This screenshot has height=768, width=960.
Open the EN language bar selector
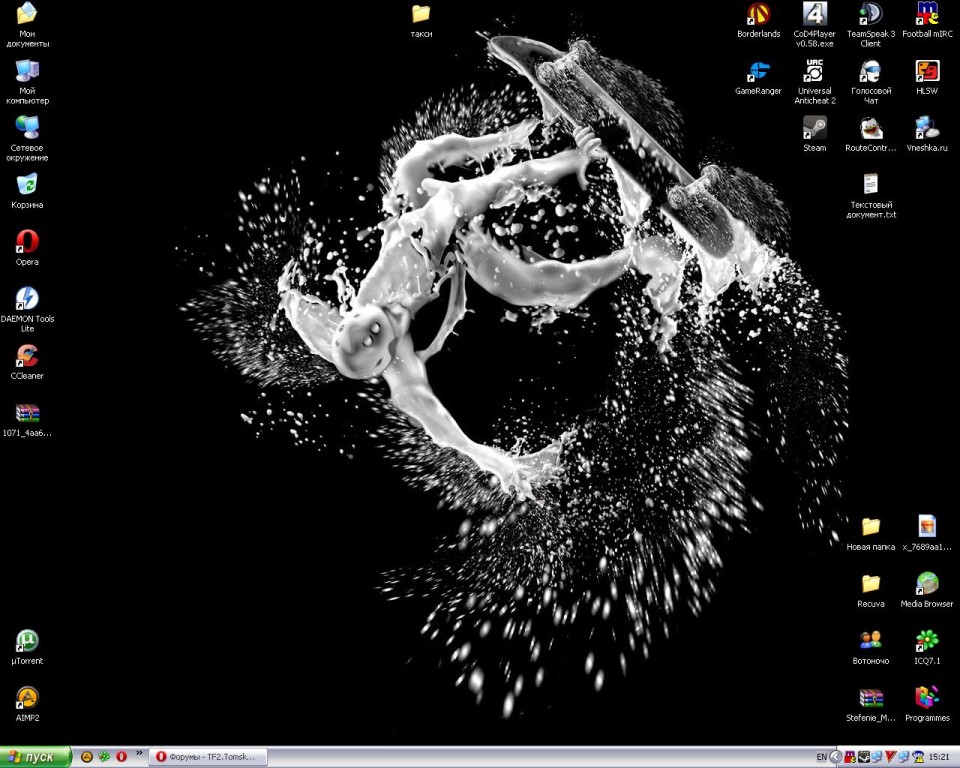(821, 757)
